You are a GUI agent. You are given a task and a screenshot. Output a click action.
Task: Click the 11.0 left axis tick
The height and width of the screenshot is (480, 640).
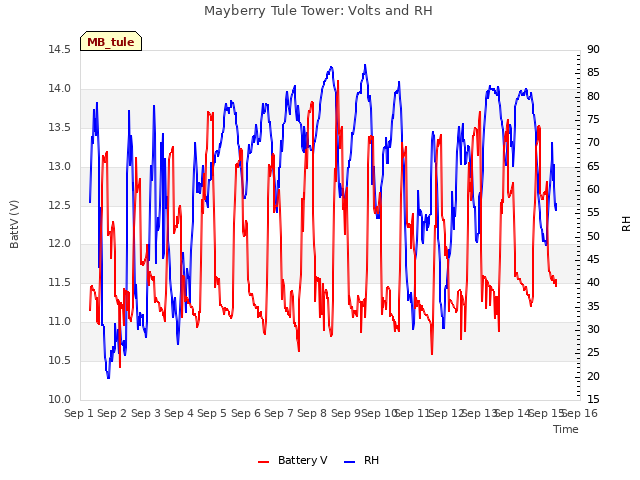click(60, 322)
